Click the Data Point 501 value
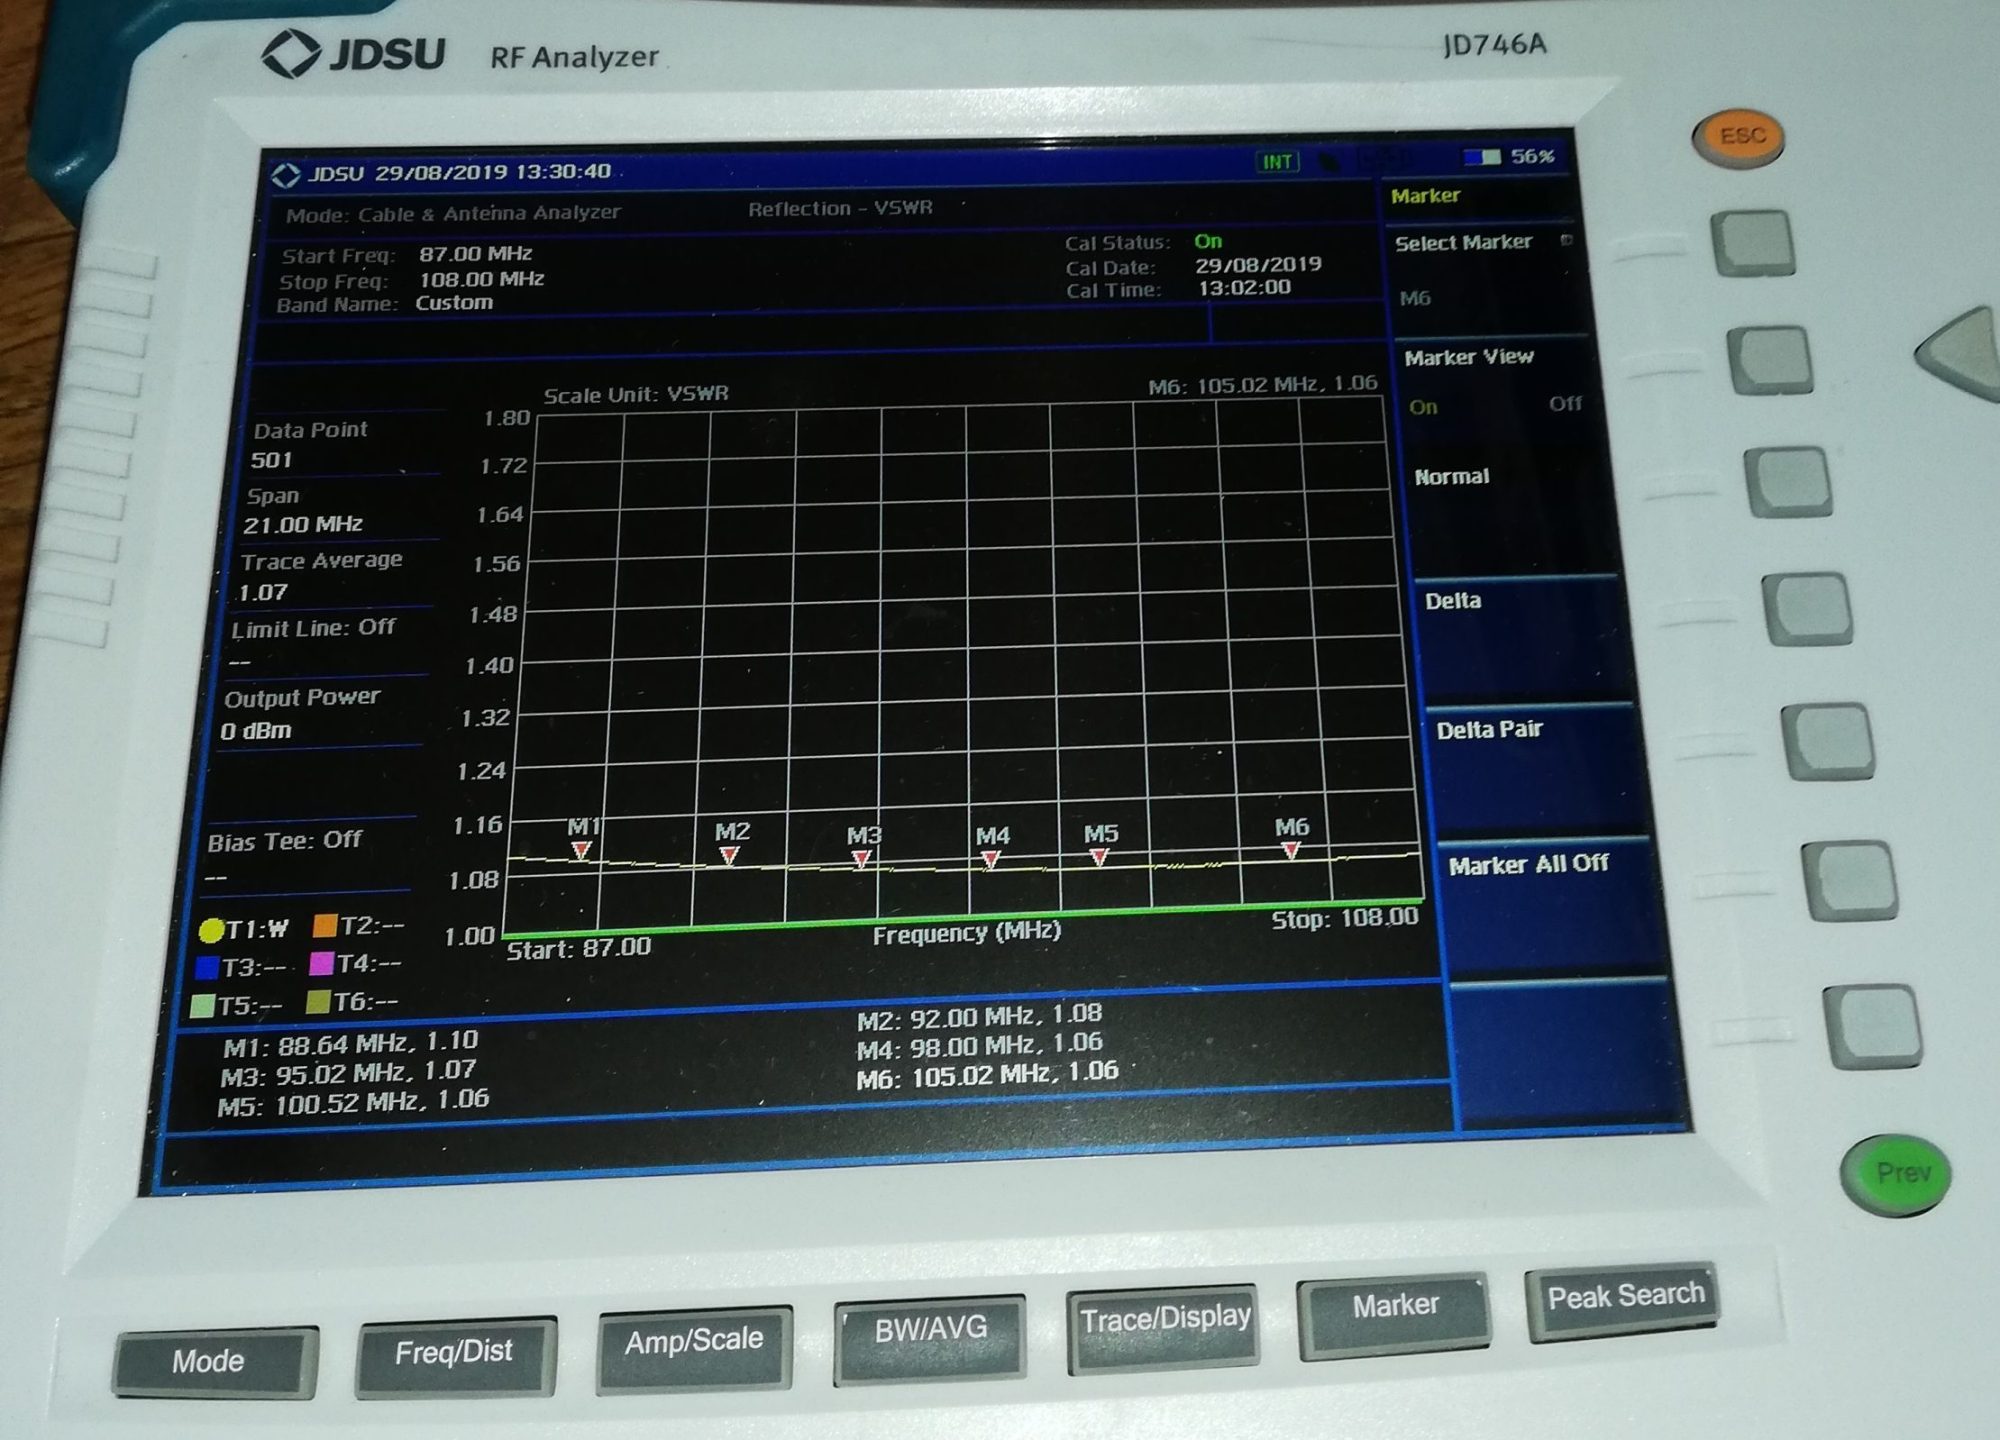This screenshot has width=2000, height=1440. pyautogui.click(x=272, y=460)
